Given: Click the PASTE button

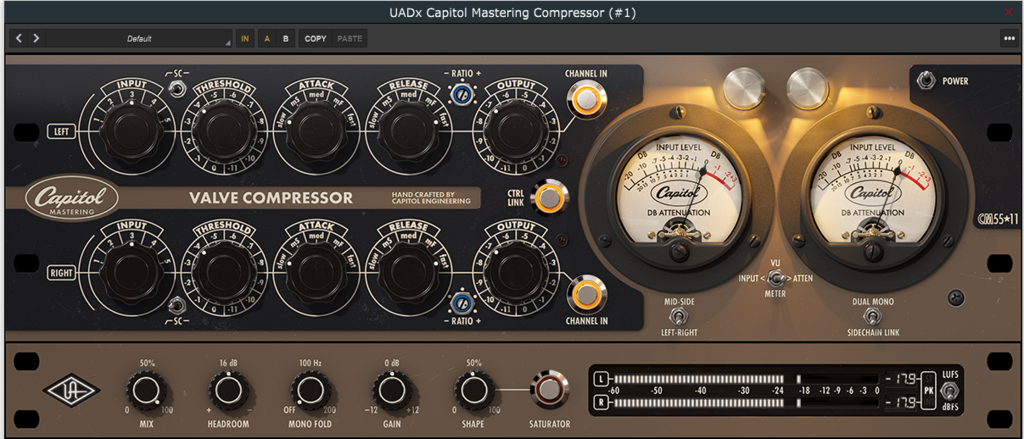Looking at the screenshot, I should point(349,39).
